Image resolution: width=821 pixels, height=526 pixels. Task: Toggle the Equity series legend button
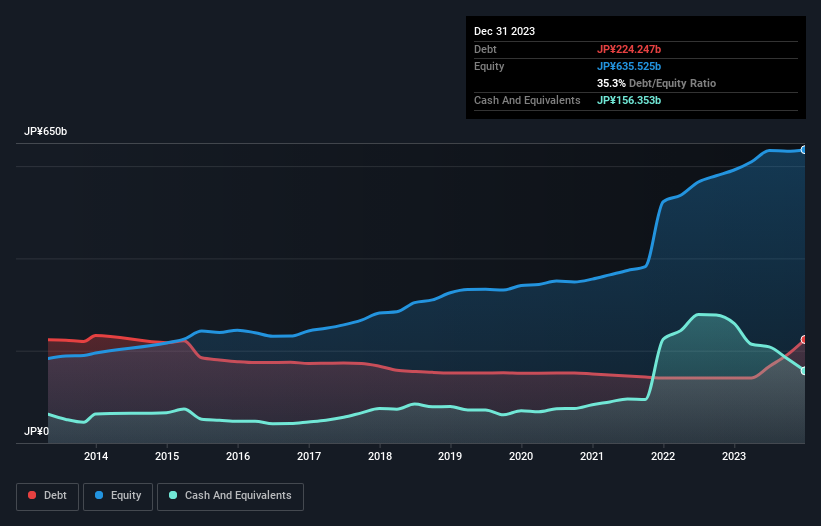coord(119,495)
